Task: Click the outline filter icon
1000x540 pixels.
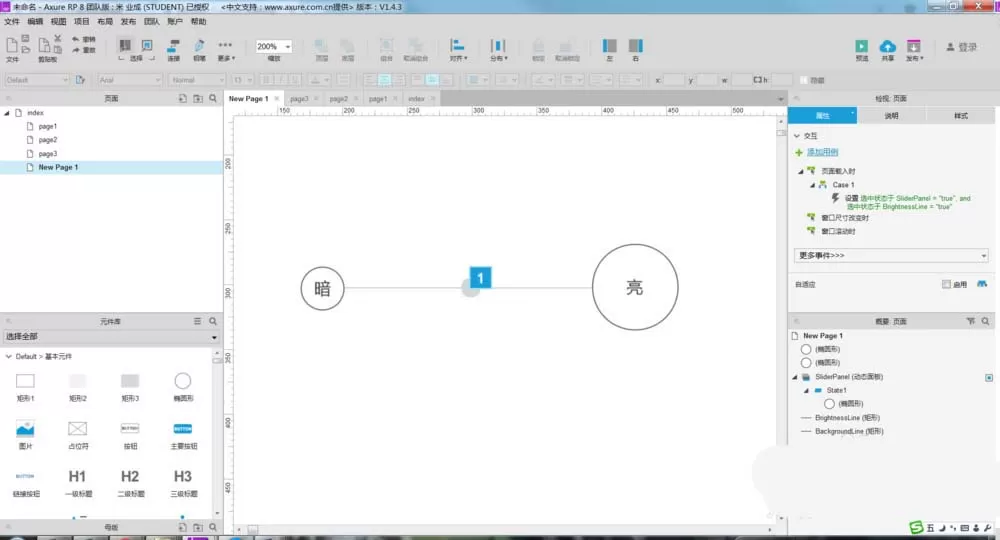Action: (970, 321)
